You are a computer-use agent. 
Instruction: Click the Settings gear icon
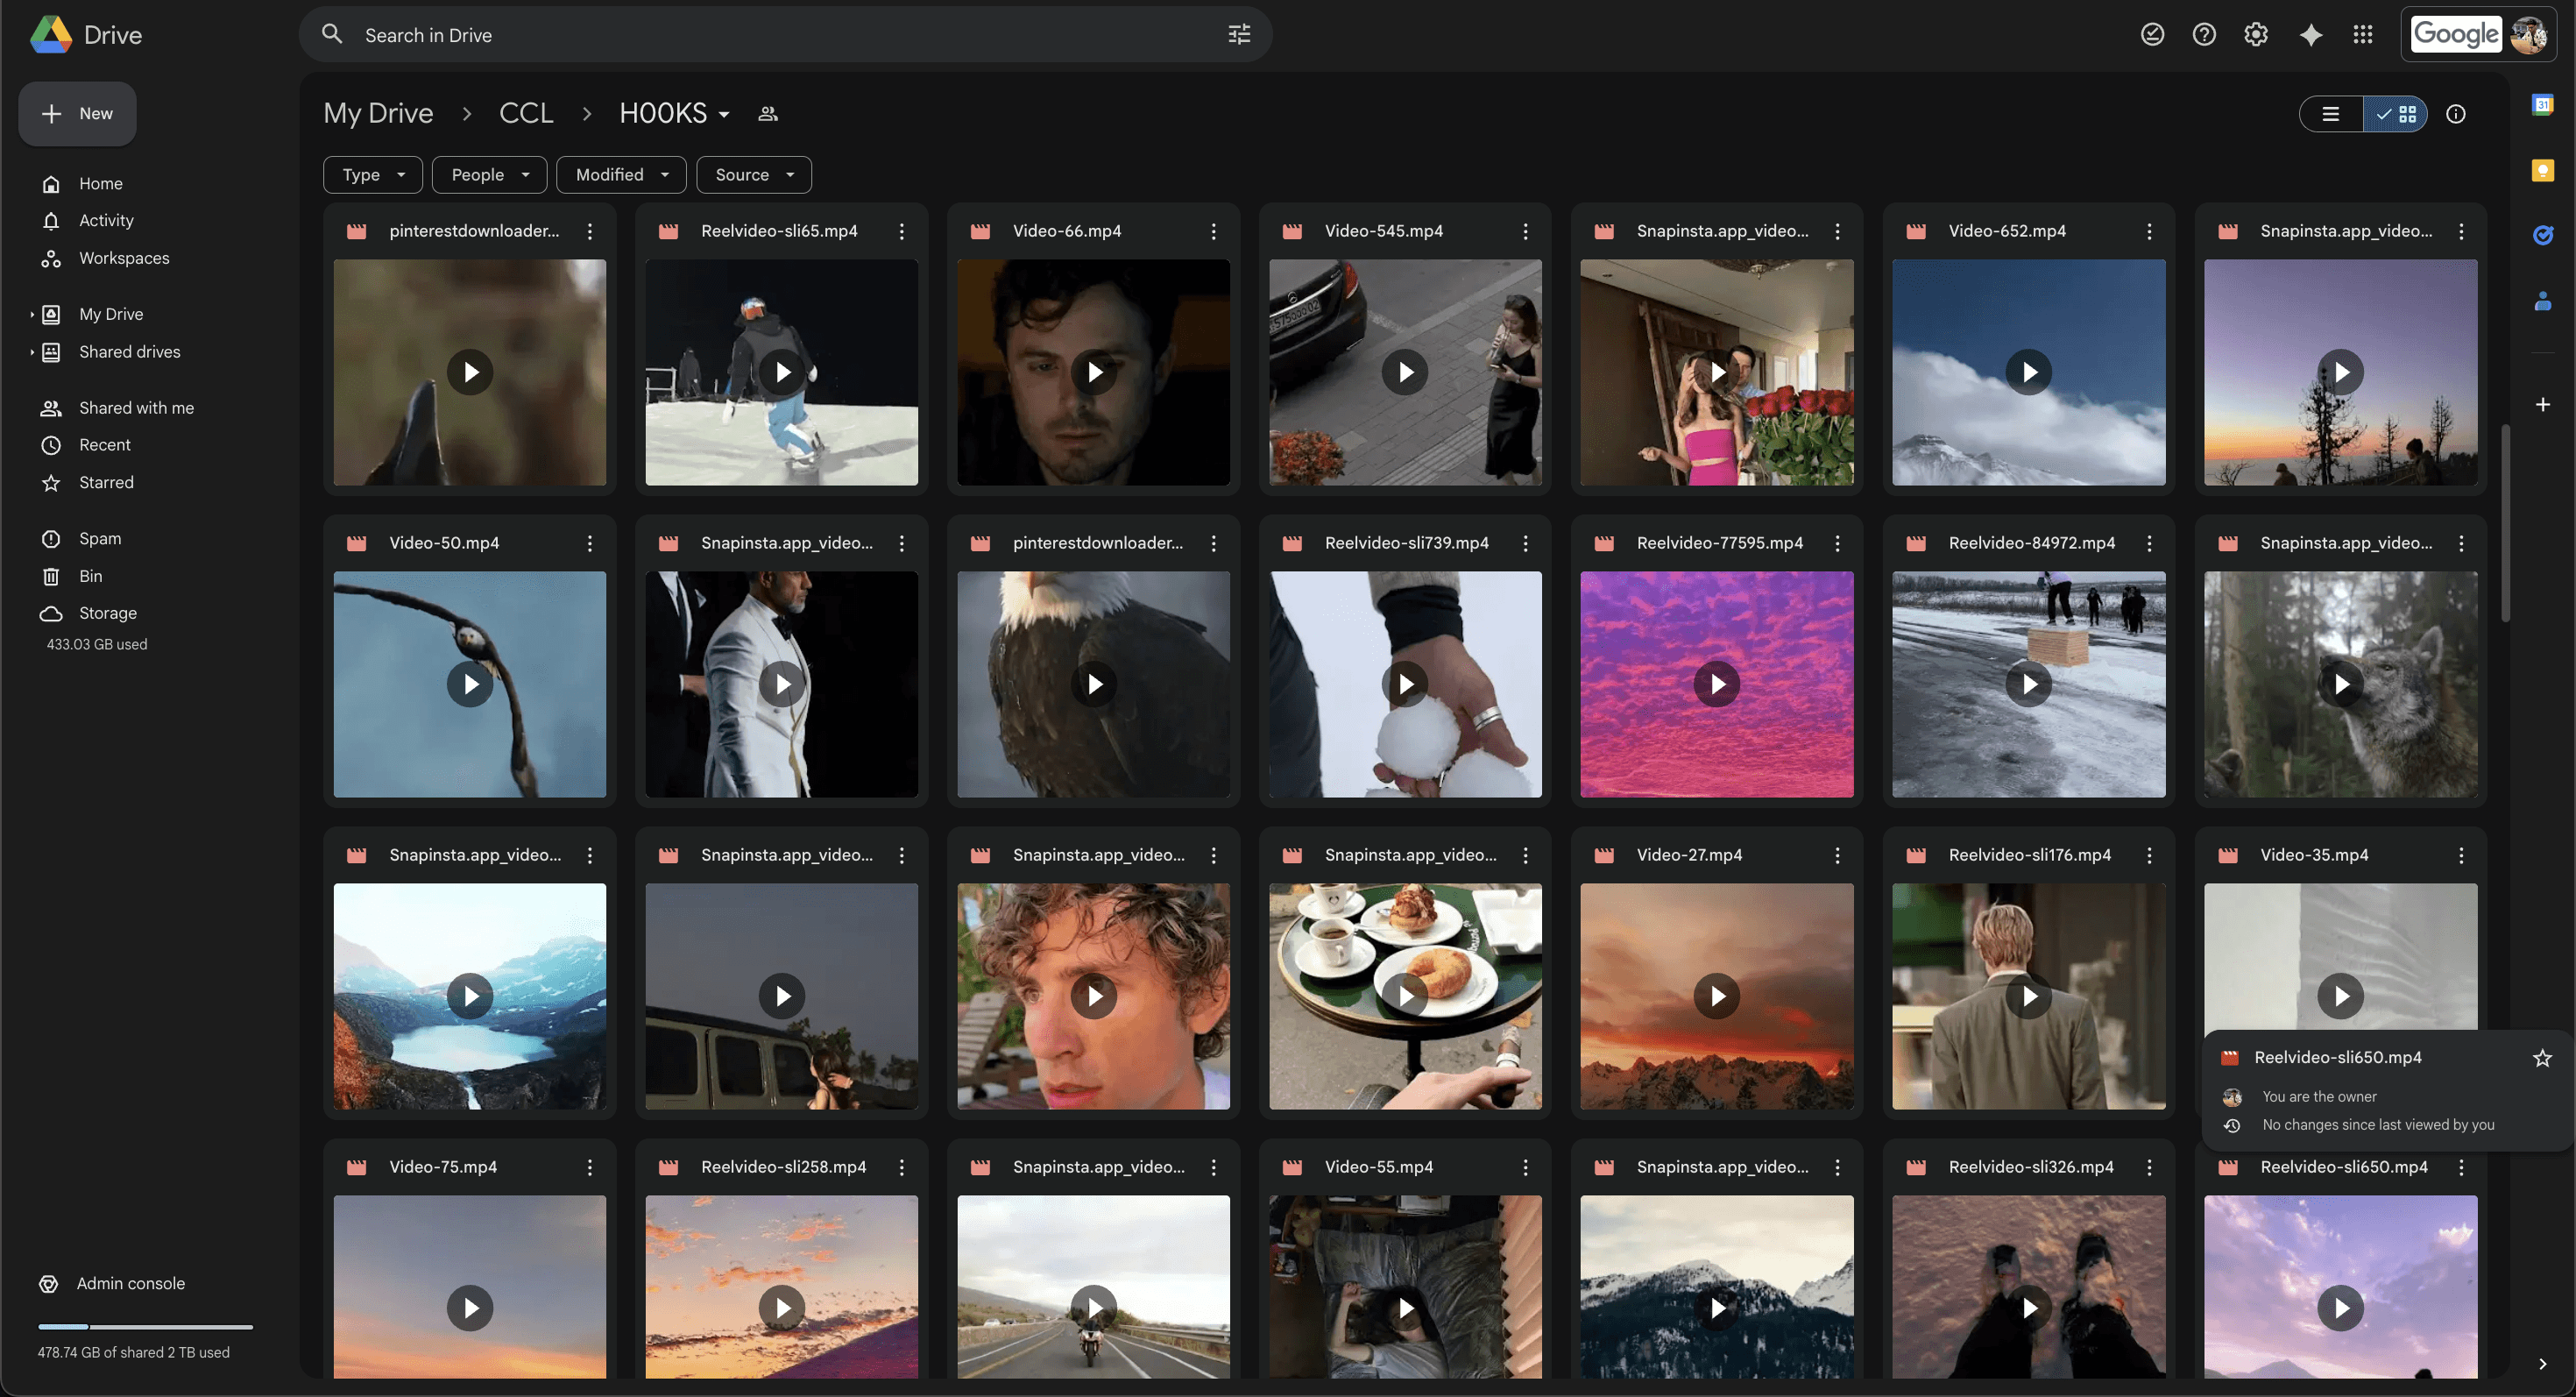click(2256, 35)
